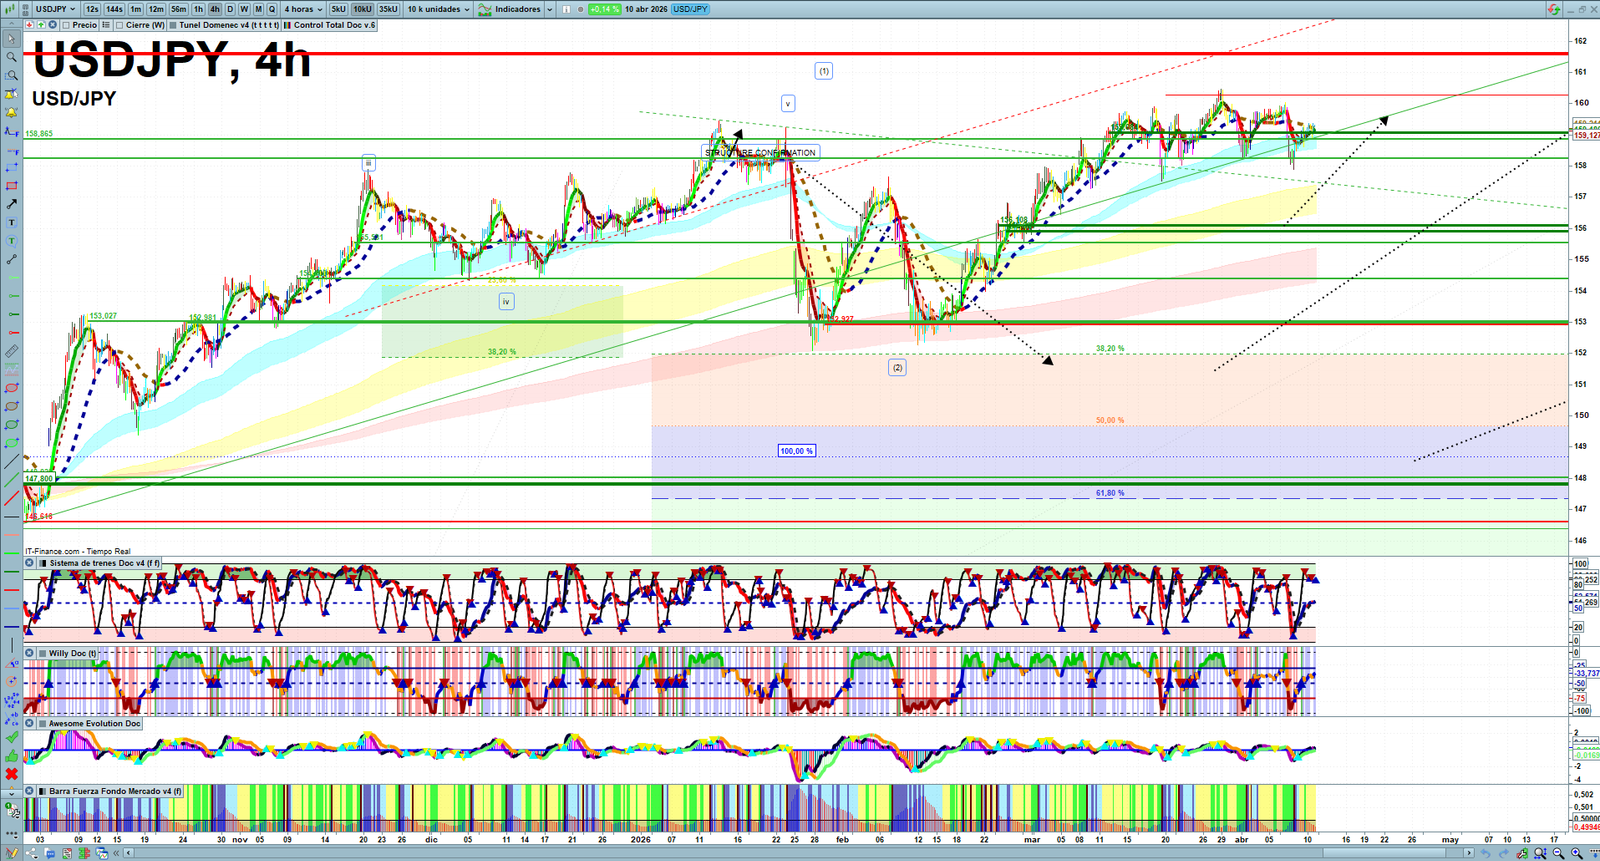The width and height of the screenshot is (1600, 861).
Task: Select the red rectangle drawing tool
Action: tap(12, 186)
